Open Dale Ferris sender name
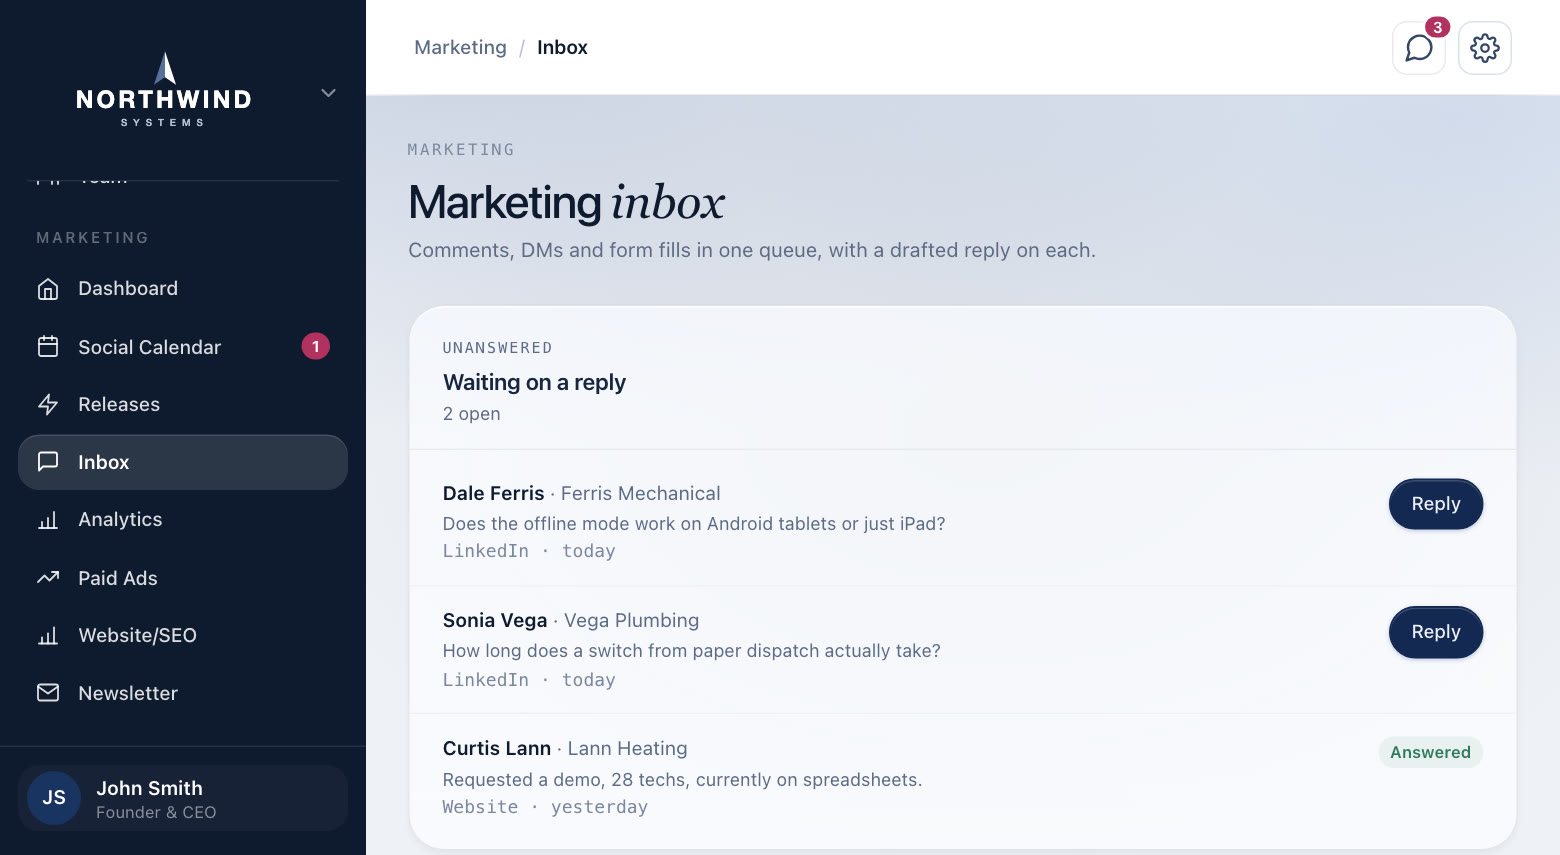Viewport: 1560px width, 855px height. tap(494, 493)
